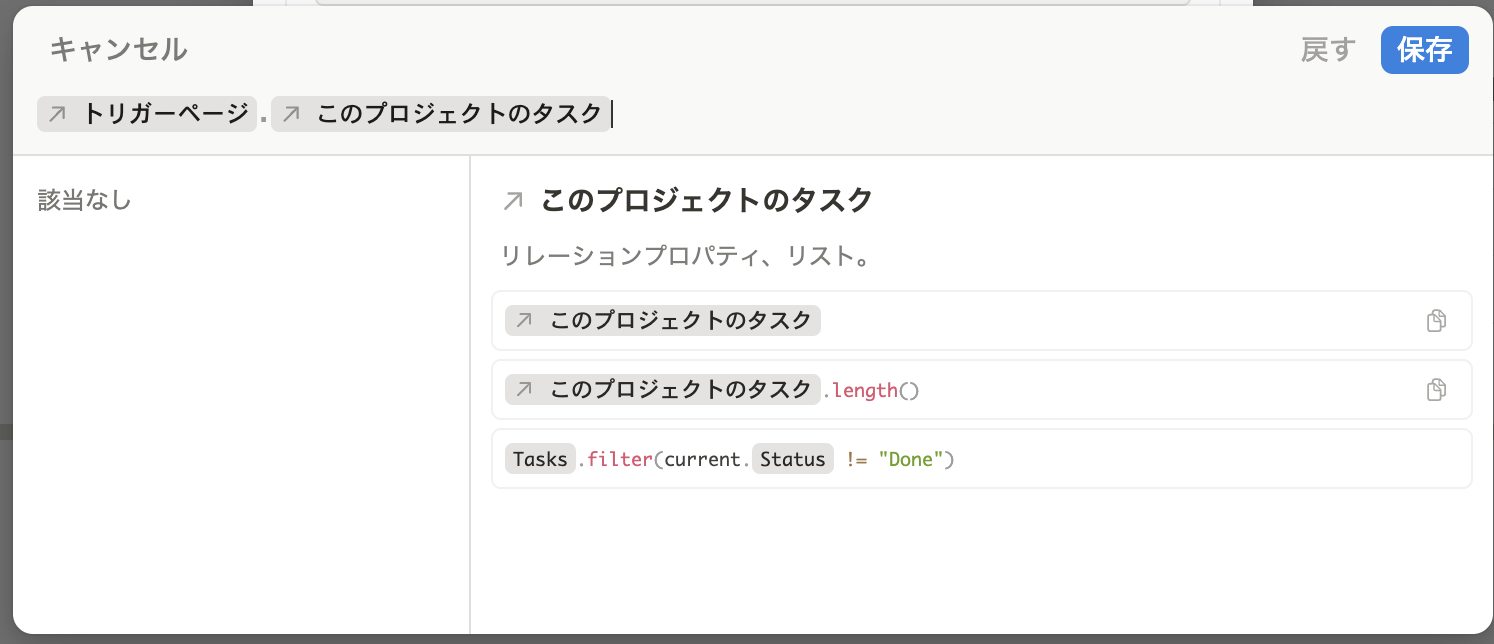Image resolution: width=1494 pixels, height=644 pixels.
Task: Click the Tasks chip in the filter example
Action: (540, 459)
